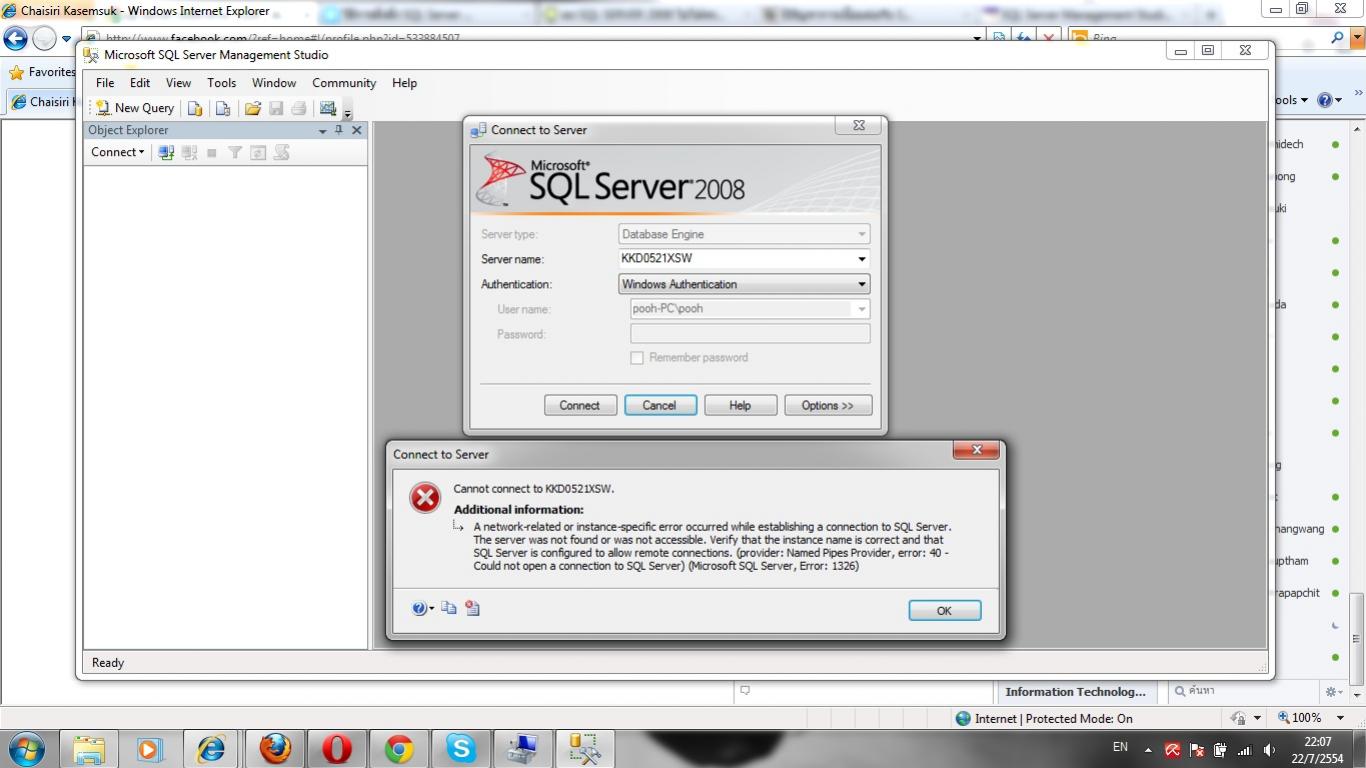Open the Community menu

[343, 83]
